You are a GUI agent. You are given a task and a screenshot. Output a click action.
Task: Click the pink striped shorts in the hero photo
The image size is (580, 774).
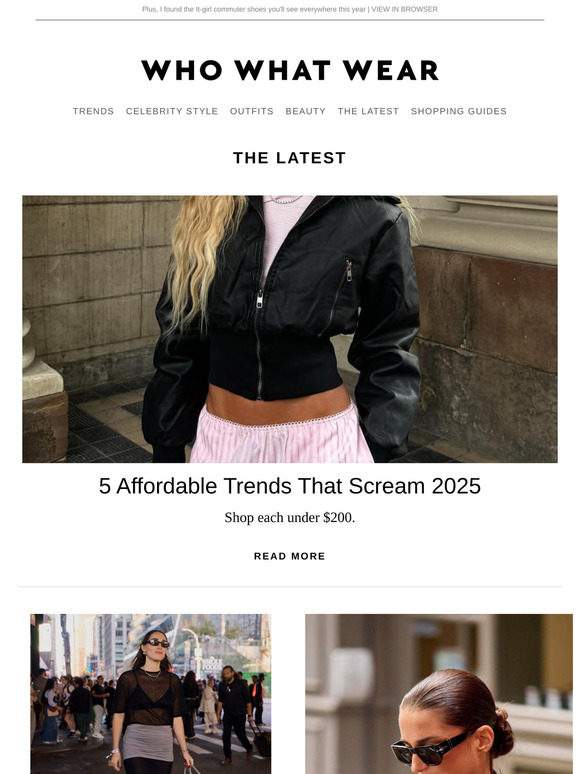click(x=281, y=436)
